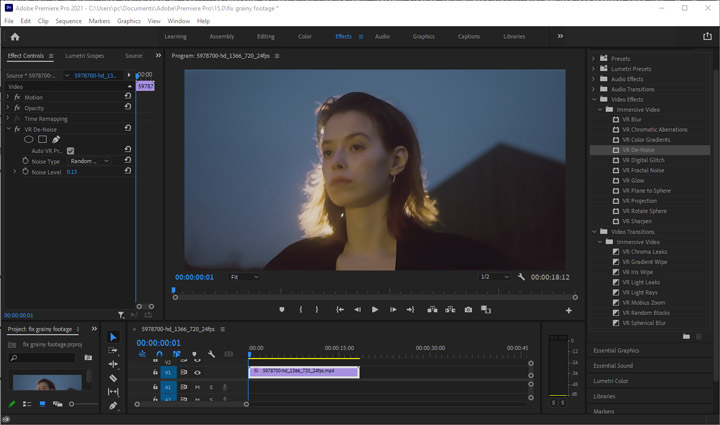Step forward one frame
Image resolution: width=720 pixels, height=425 pixels.
pyautogui.click(x=393, y=310)
